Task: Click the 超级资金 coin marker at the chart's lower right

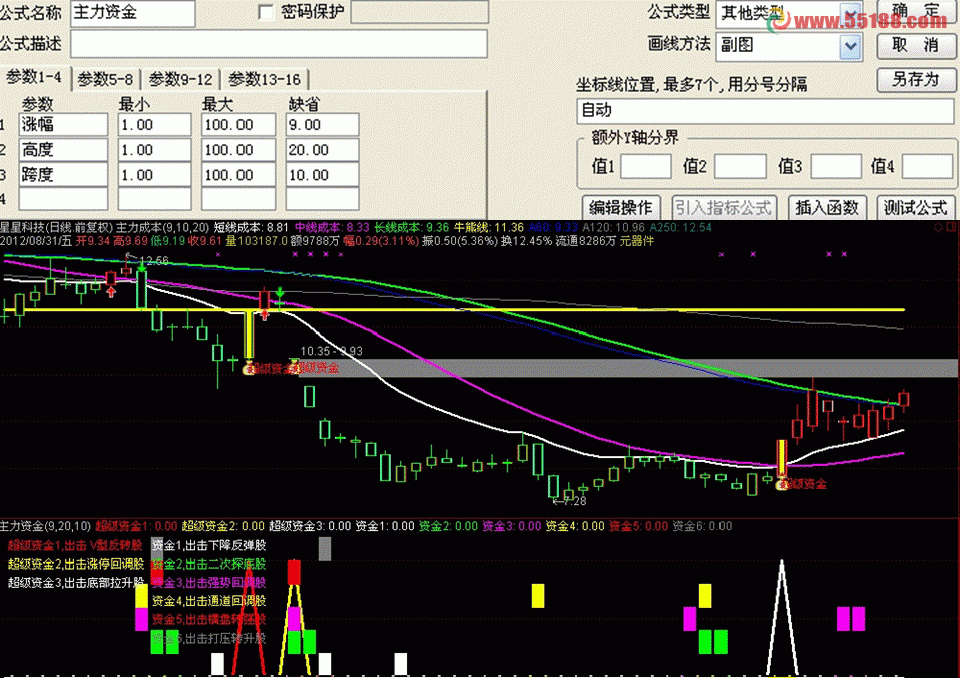Action: coord(782,485)
